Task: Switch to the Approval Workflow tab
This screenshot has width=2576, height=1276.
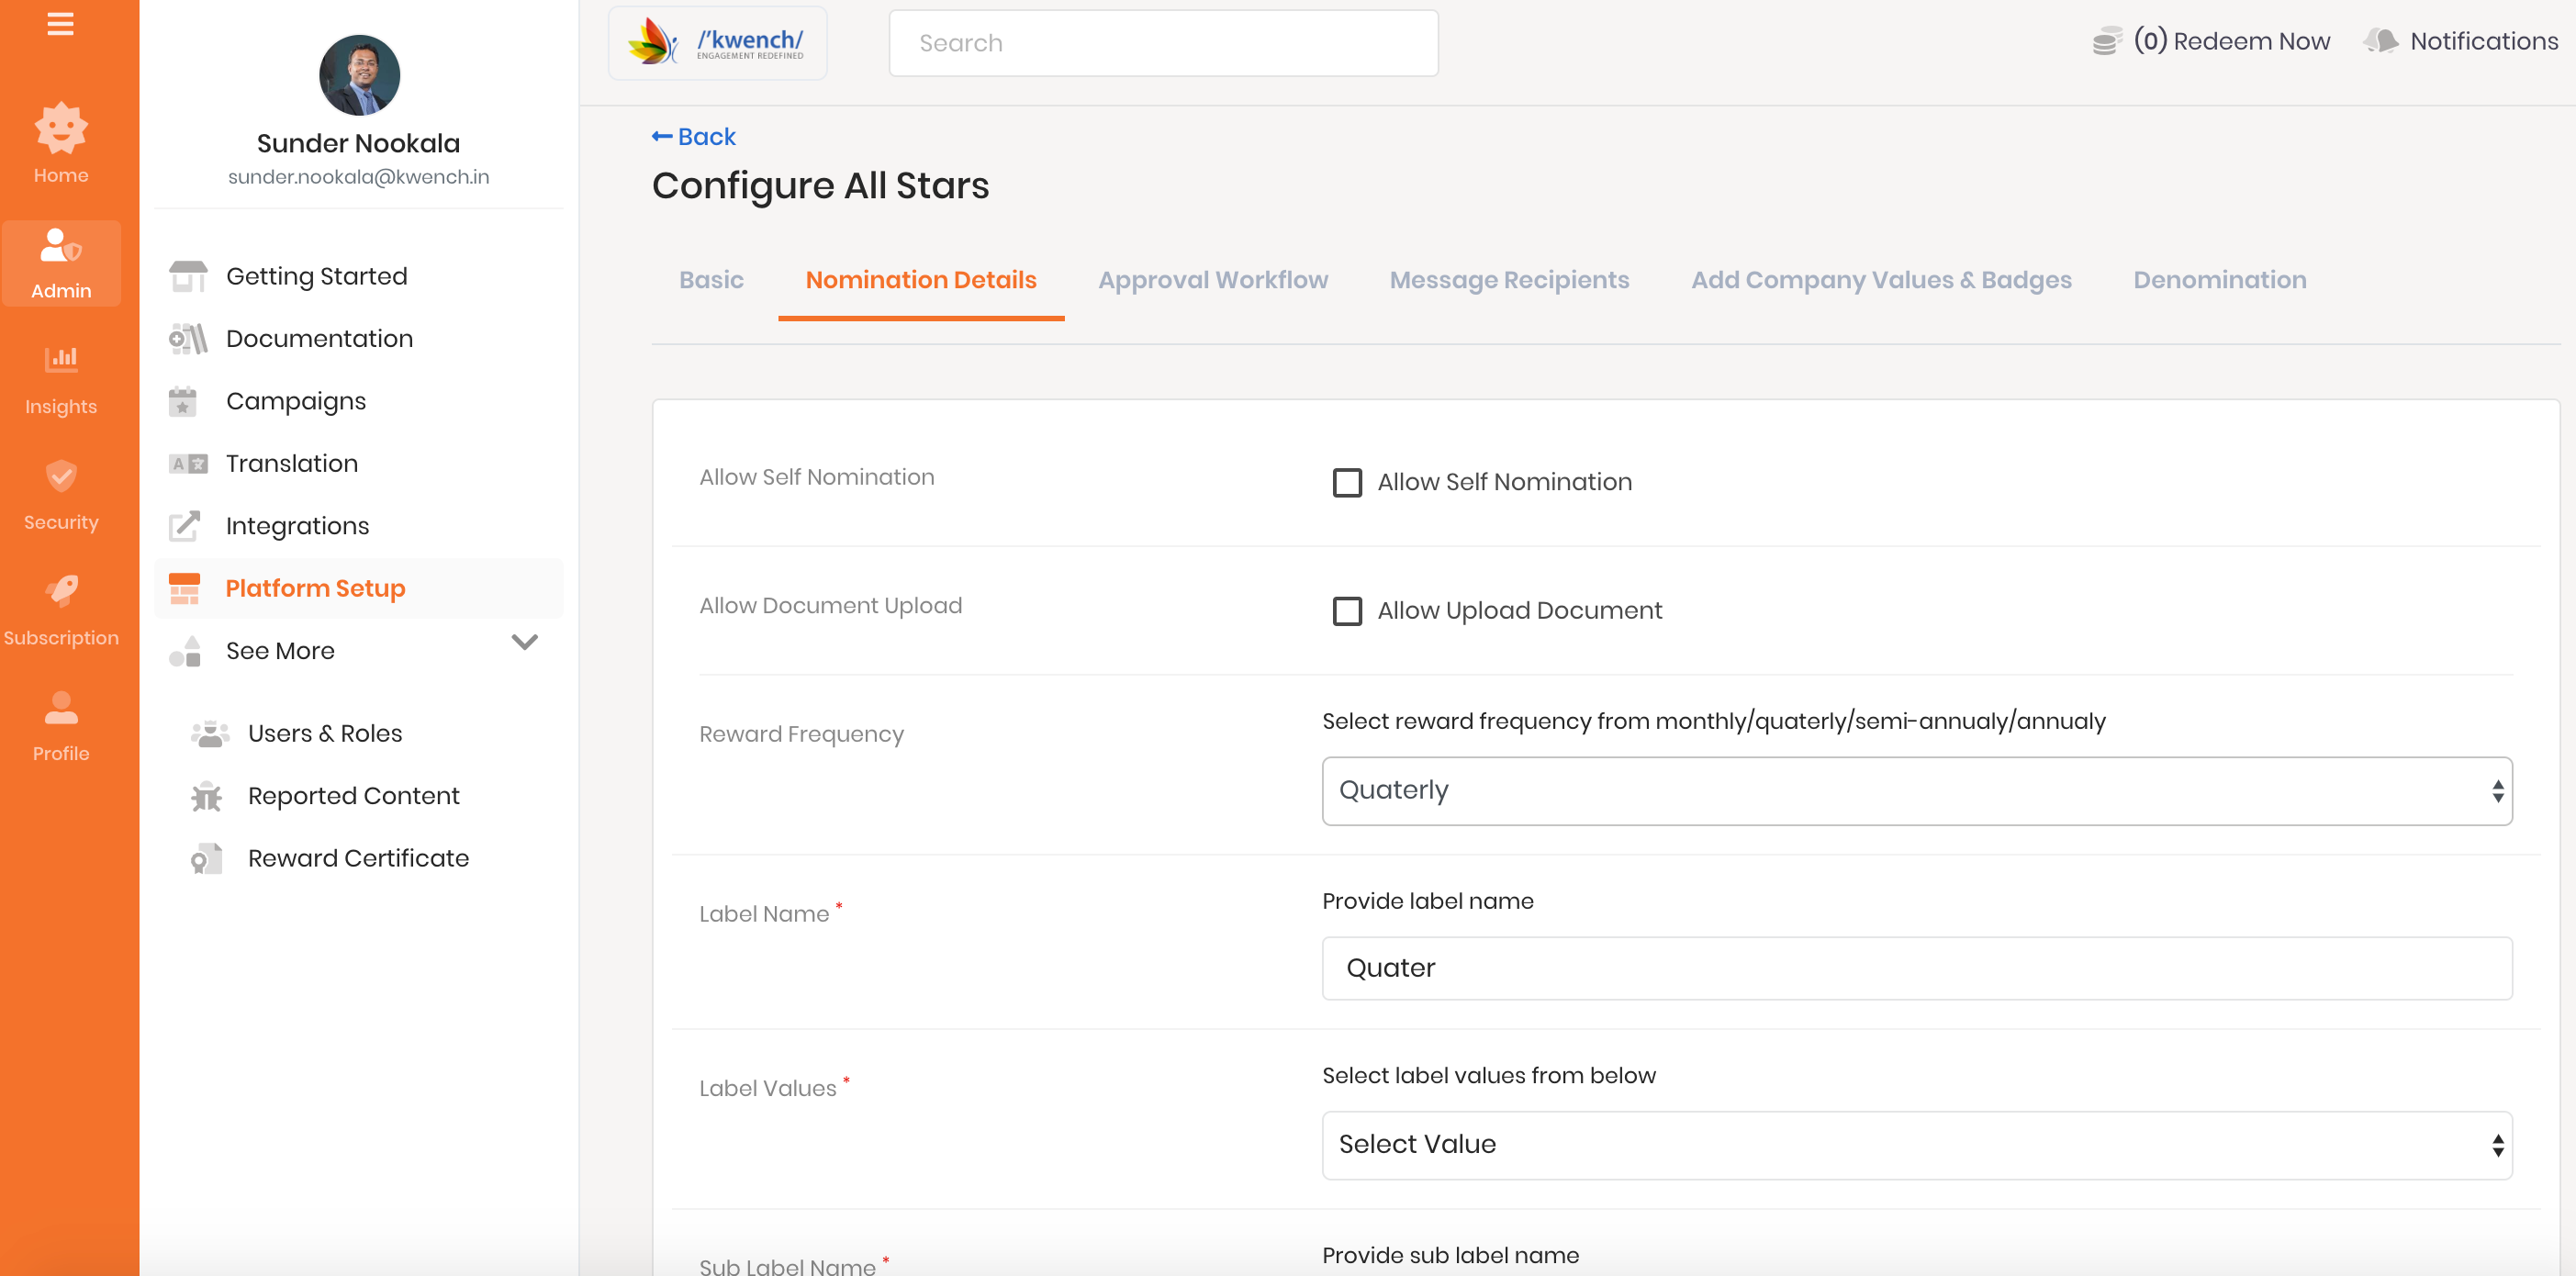Action: pyautogui.click(x=1212, y=280)
